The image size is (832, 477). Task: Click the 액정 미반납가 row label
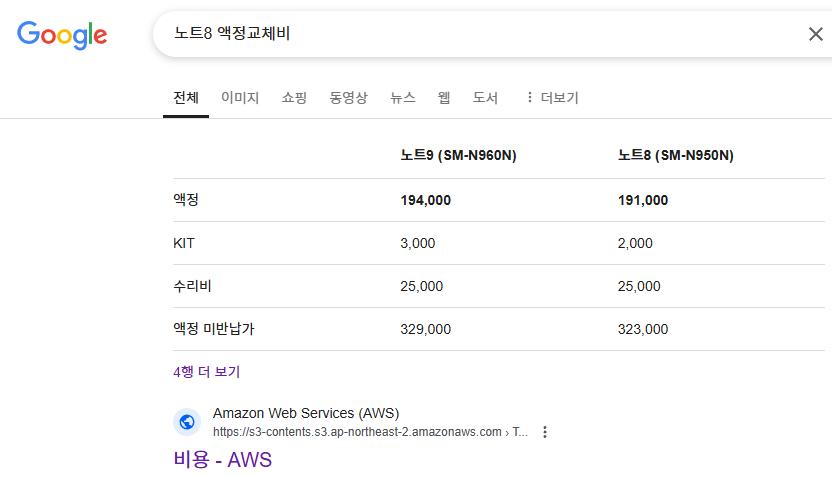[214, 329]
